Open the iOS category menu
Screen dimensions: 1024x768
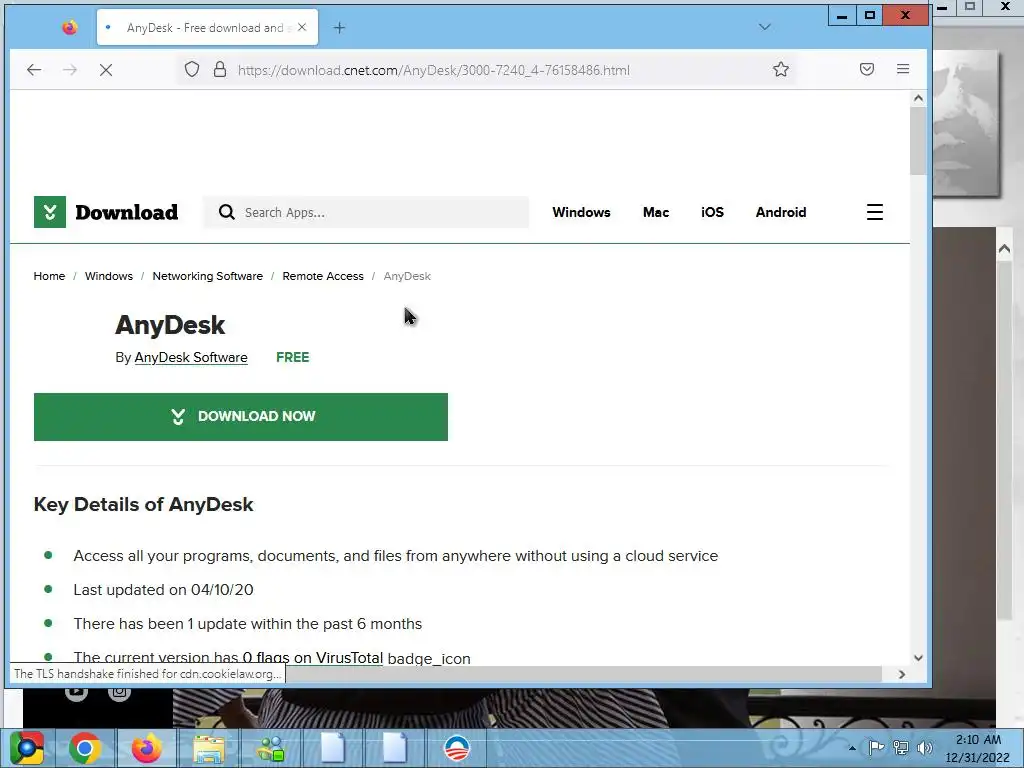pos(712,212)
